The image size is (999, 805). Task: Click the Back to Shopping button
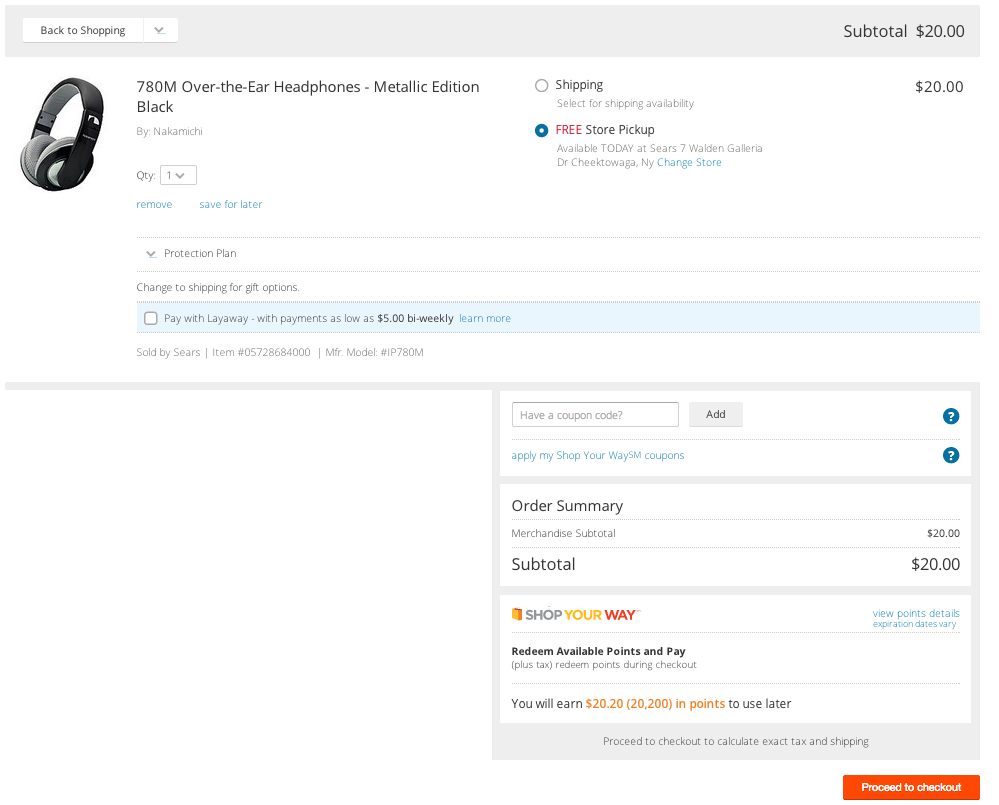83,31
